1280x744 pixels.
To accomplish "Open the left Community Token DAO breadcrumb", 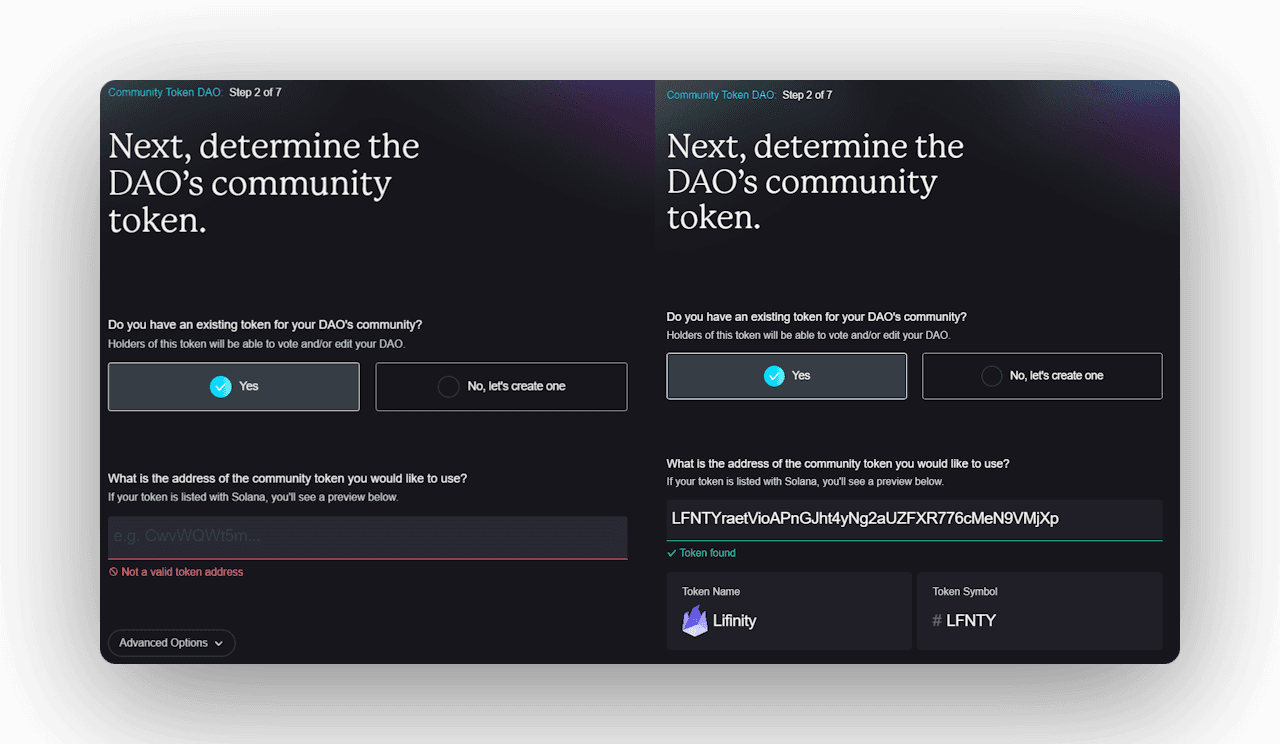I will [165, 92].
